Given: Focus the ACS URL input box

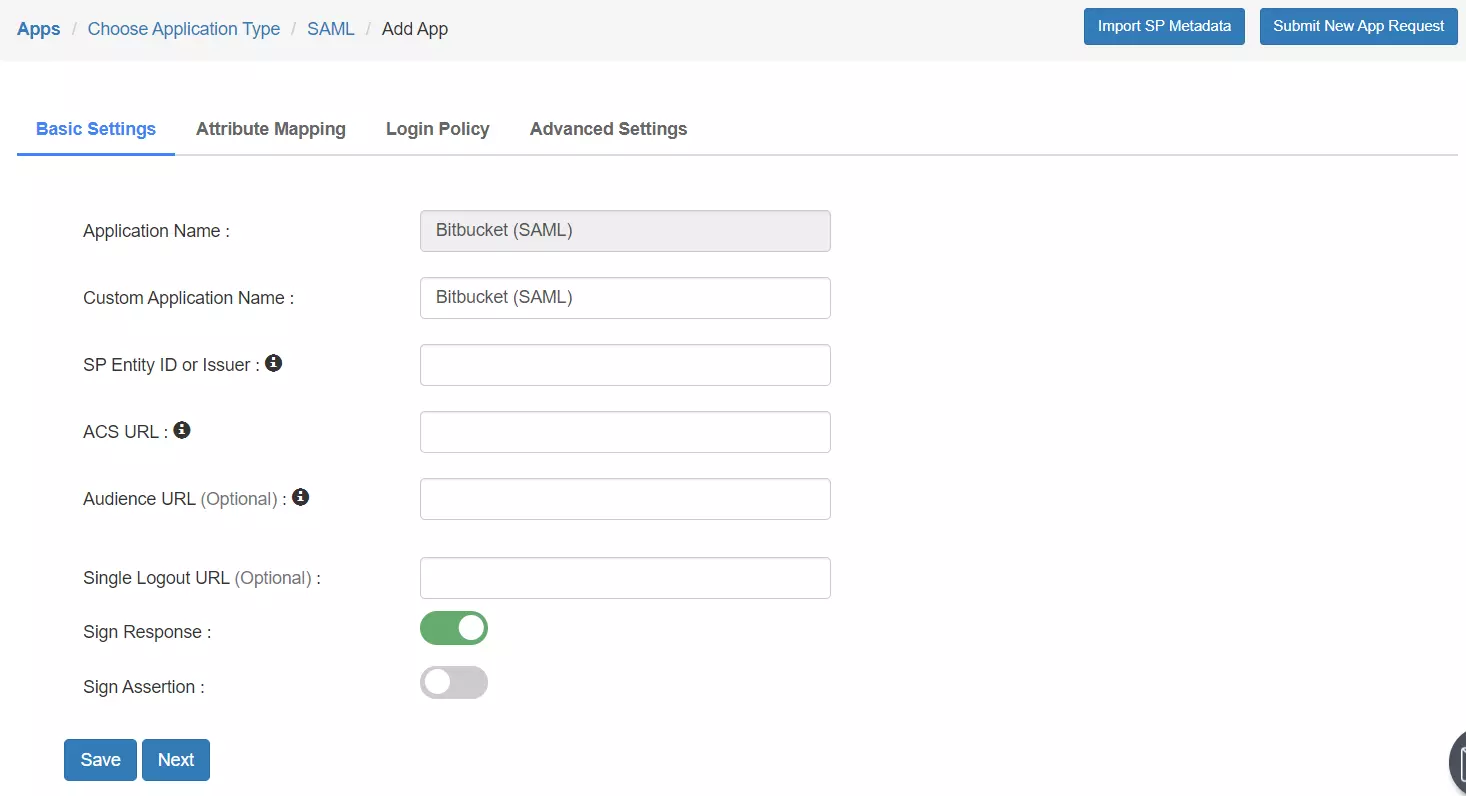Looking at the screenshot, I should (624, 432).
